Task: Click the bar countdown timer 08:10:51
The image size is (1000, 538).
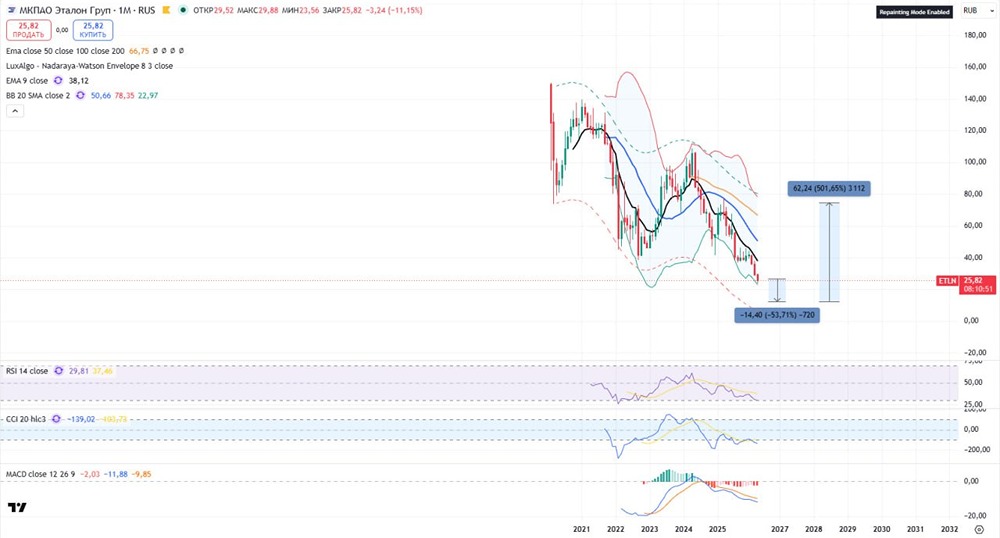Action: click(977, 289)
